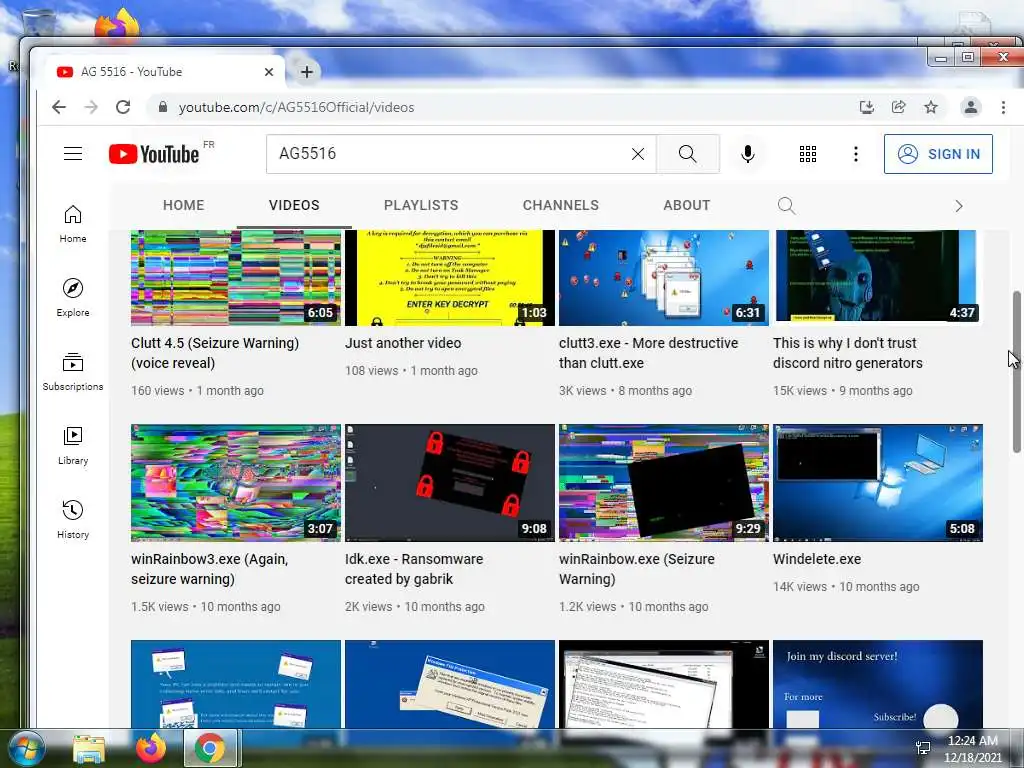1024x768 pixels.
Task: Open Library in sidebar
Action: point(73,445)
